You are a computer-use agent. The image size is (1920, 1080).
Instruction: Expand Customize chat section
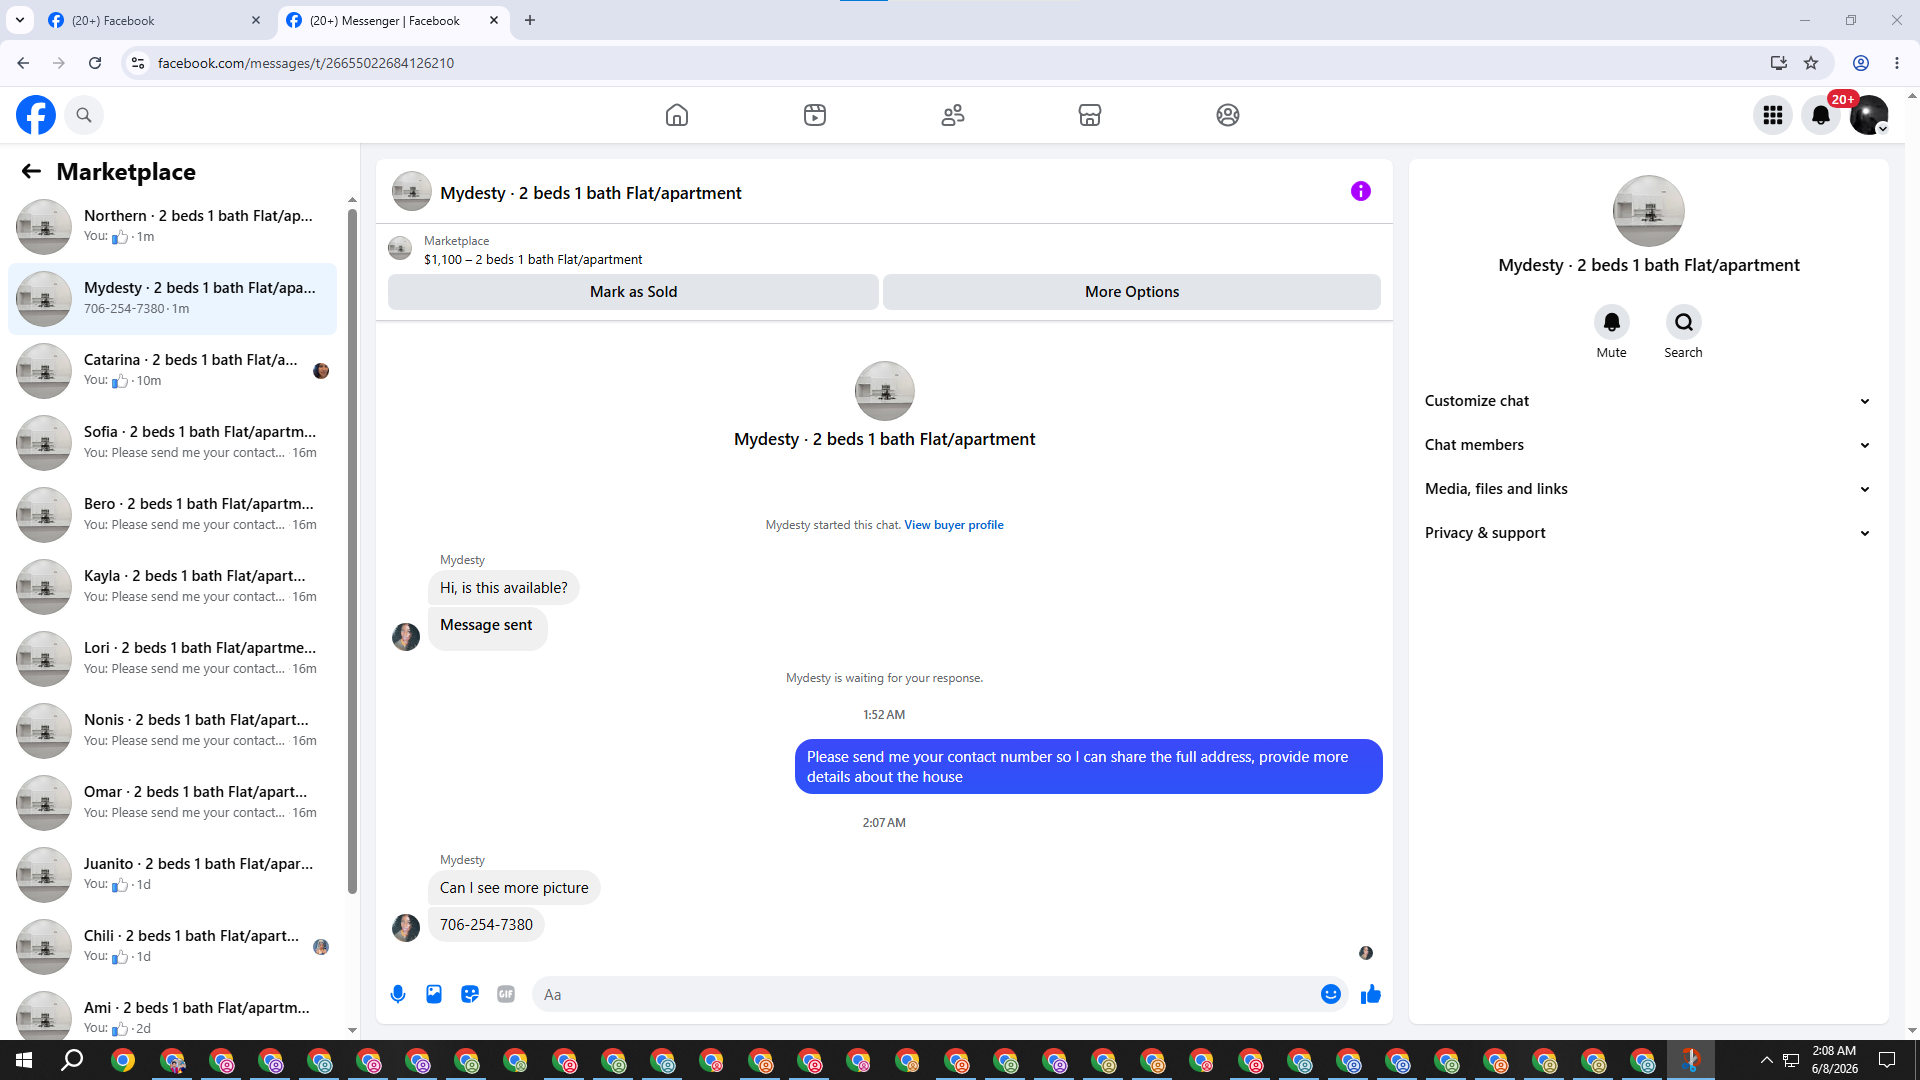pyautogui.click(x=1648, y=401)
